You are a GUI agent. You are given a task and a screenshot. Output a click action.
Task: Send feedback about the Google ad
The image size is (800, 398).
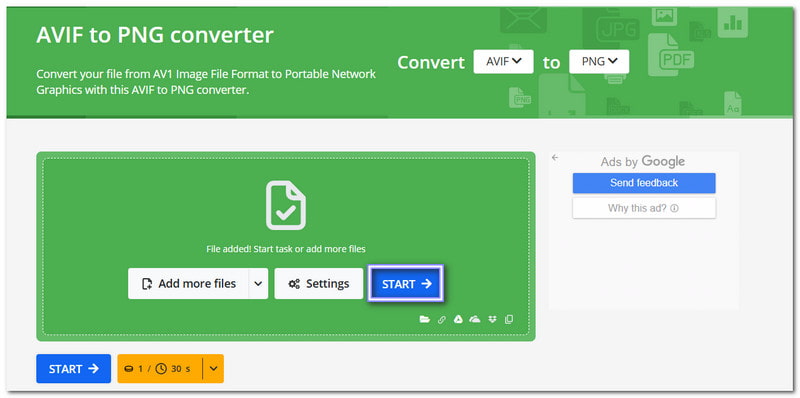coord(644,183)
